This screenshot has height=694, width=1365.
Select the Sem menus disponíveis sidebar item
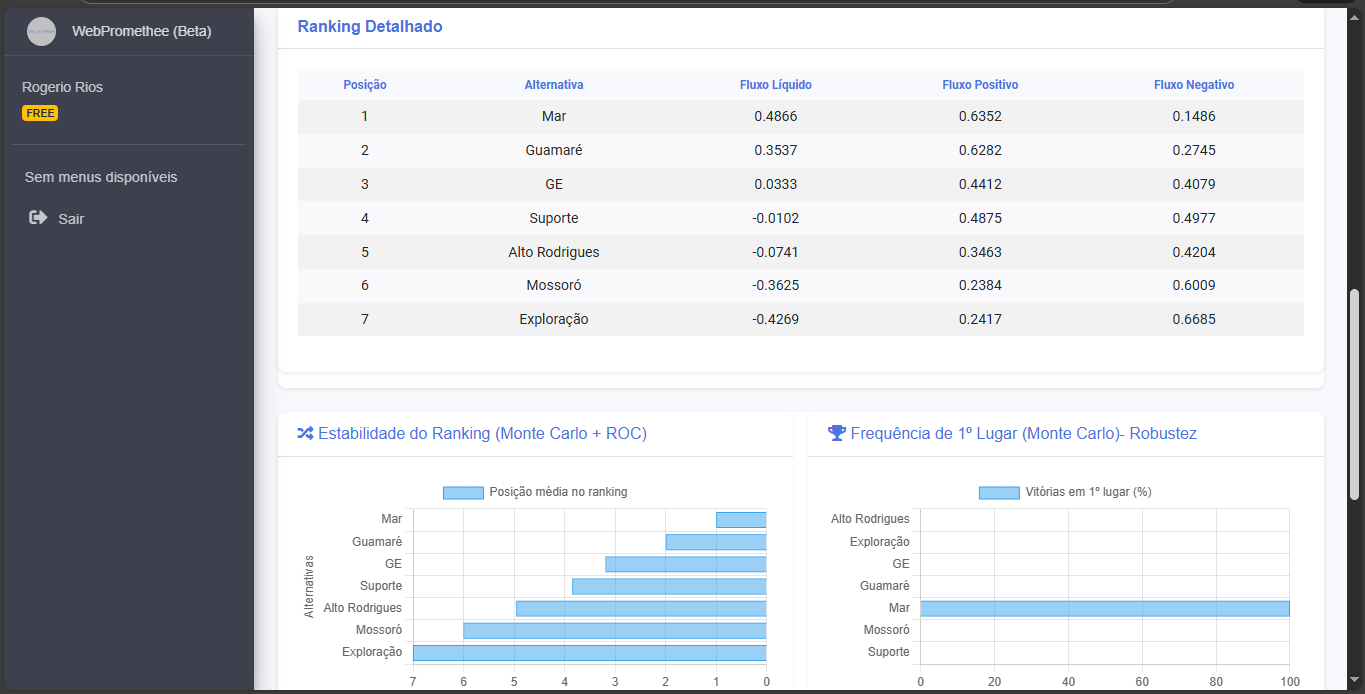pos(101,177)
